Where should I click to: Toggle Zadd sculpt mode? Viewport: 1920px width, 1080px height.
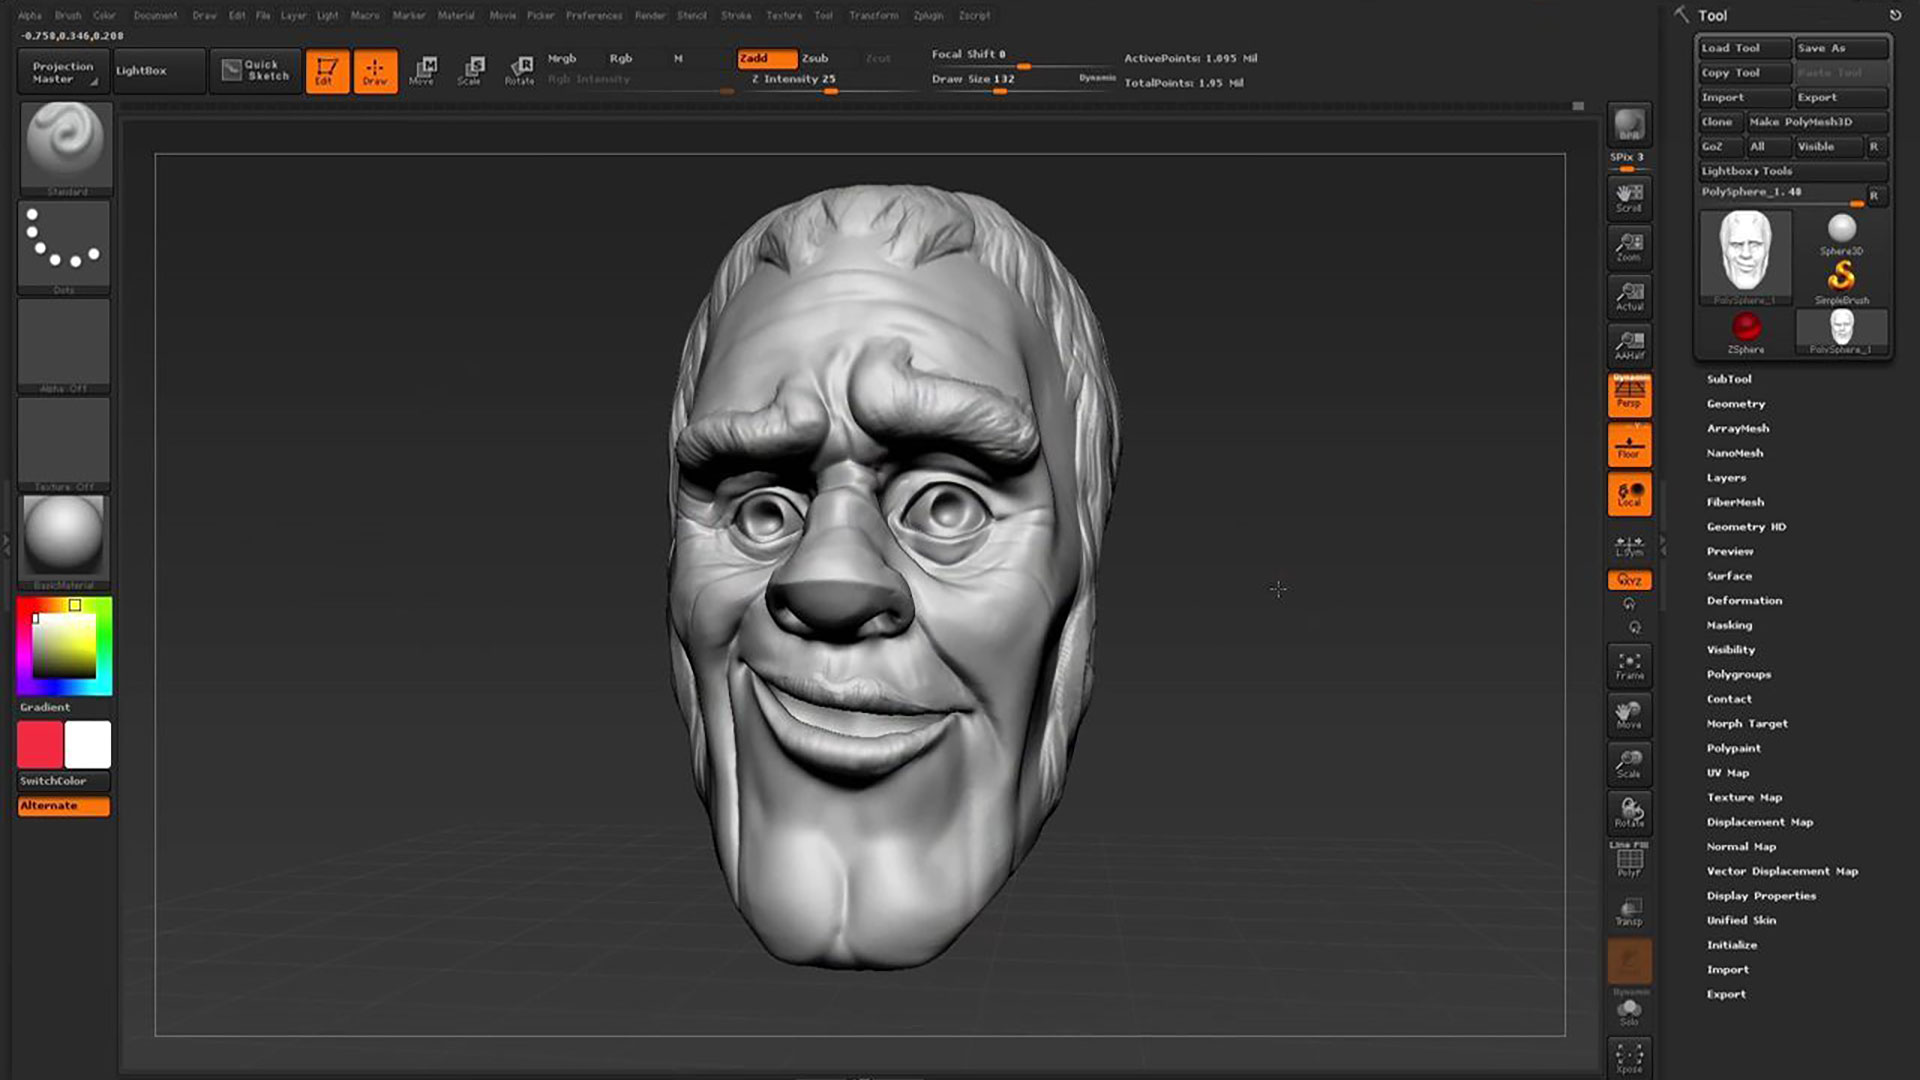(767, 58)
